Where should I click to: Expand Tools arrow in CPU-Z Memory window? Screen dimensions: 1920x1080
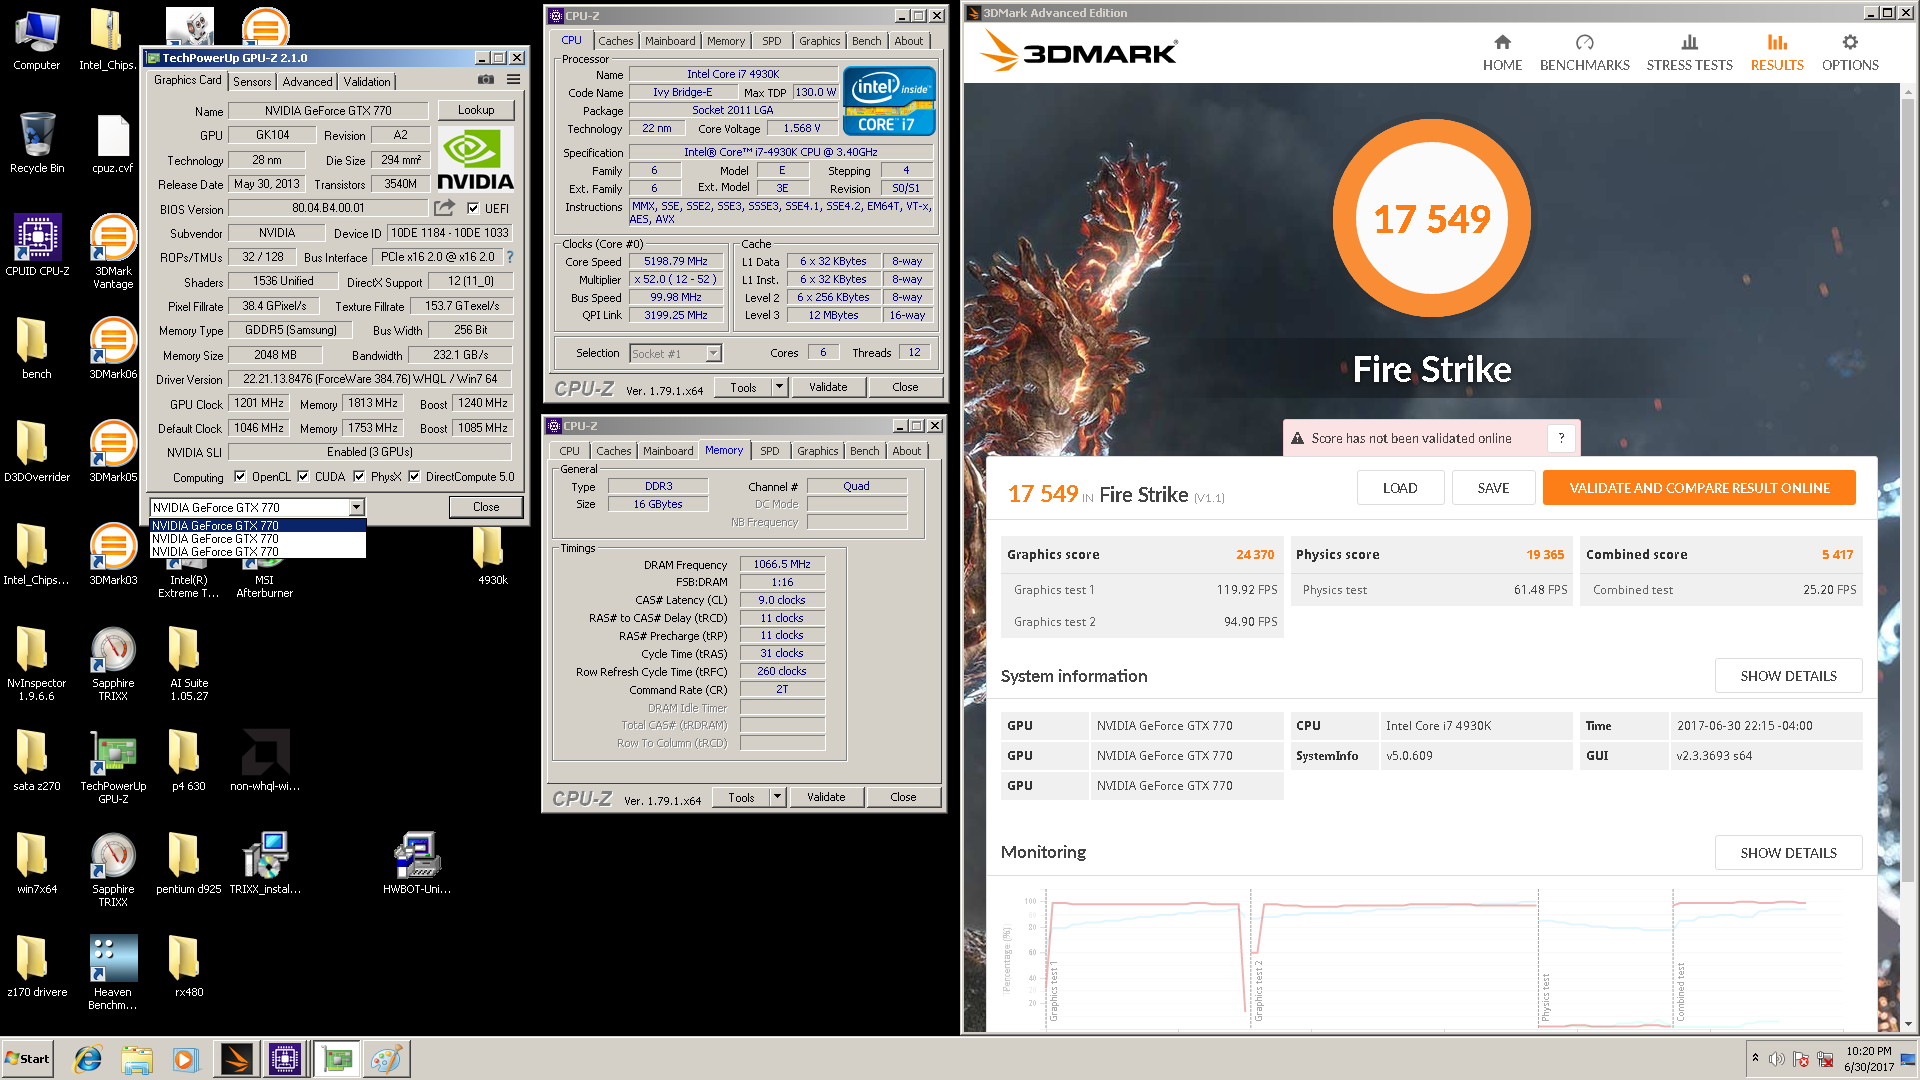click(777, 797)
